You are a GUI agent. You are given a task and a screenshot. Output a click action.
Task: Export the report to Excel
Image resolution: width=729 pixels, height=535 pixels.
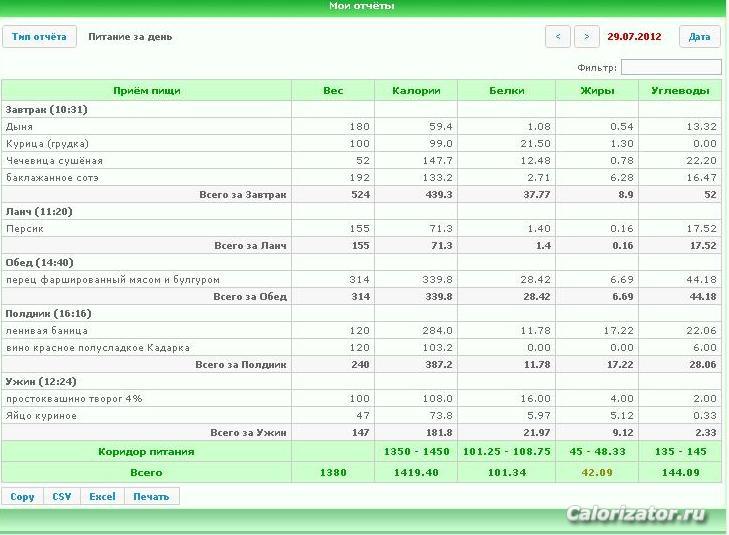(x=102, y=496)
